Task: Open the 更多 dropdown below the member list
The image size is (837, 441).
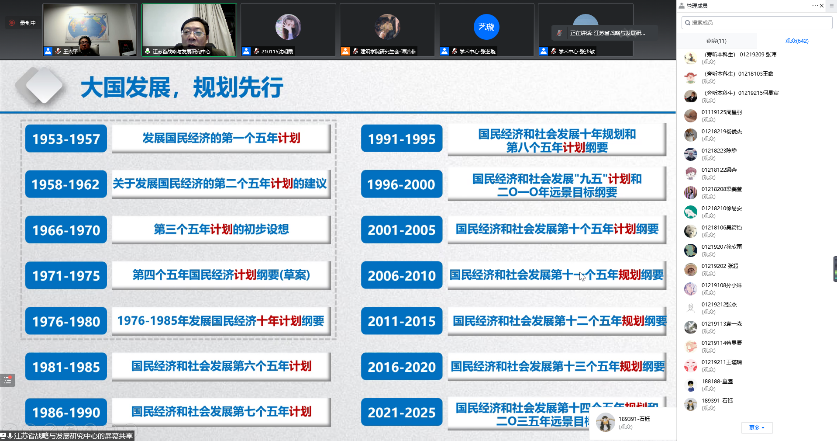Action: click(x=759, y=427)
